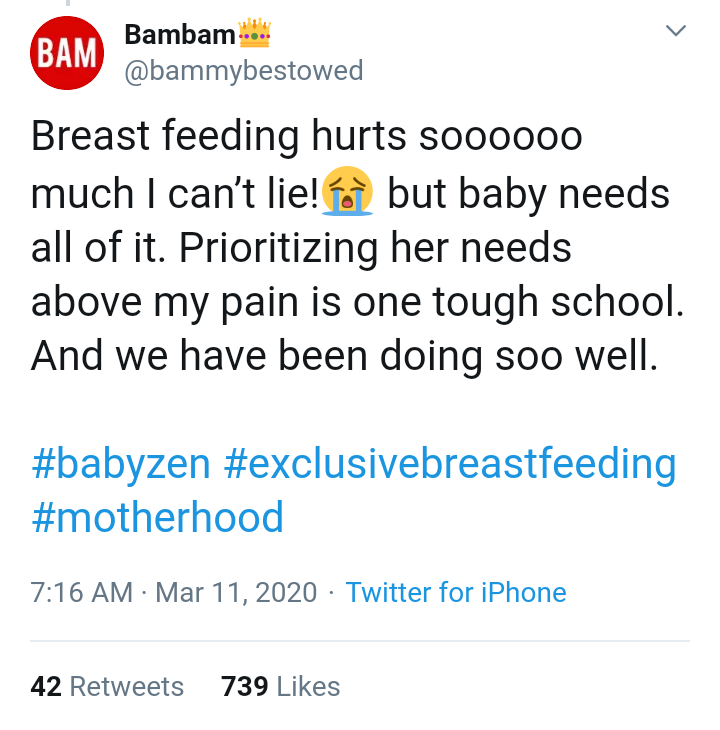This screenshot has width=720, height=730.
Task: View the 739 Likes list
Action: tap(280, 686)
